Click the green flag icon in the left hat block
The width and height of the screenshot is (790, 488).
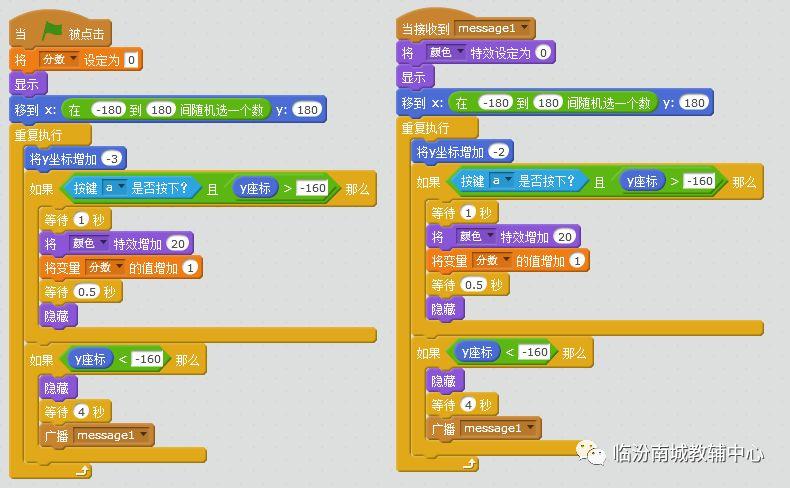[52, 32]
